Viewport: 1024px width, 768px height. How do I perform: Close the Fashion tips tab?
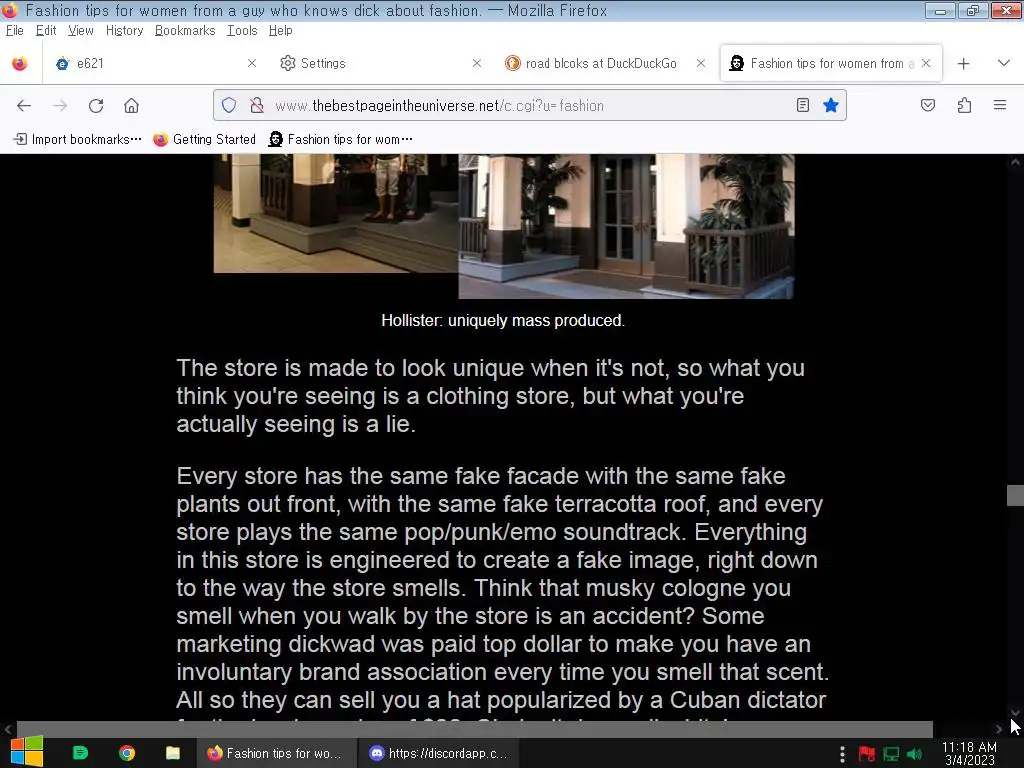[926, 63]
